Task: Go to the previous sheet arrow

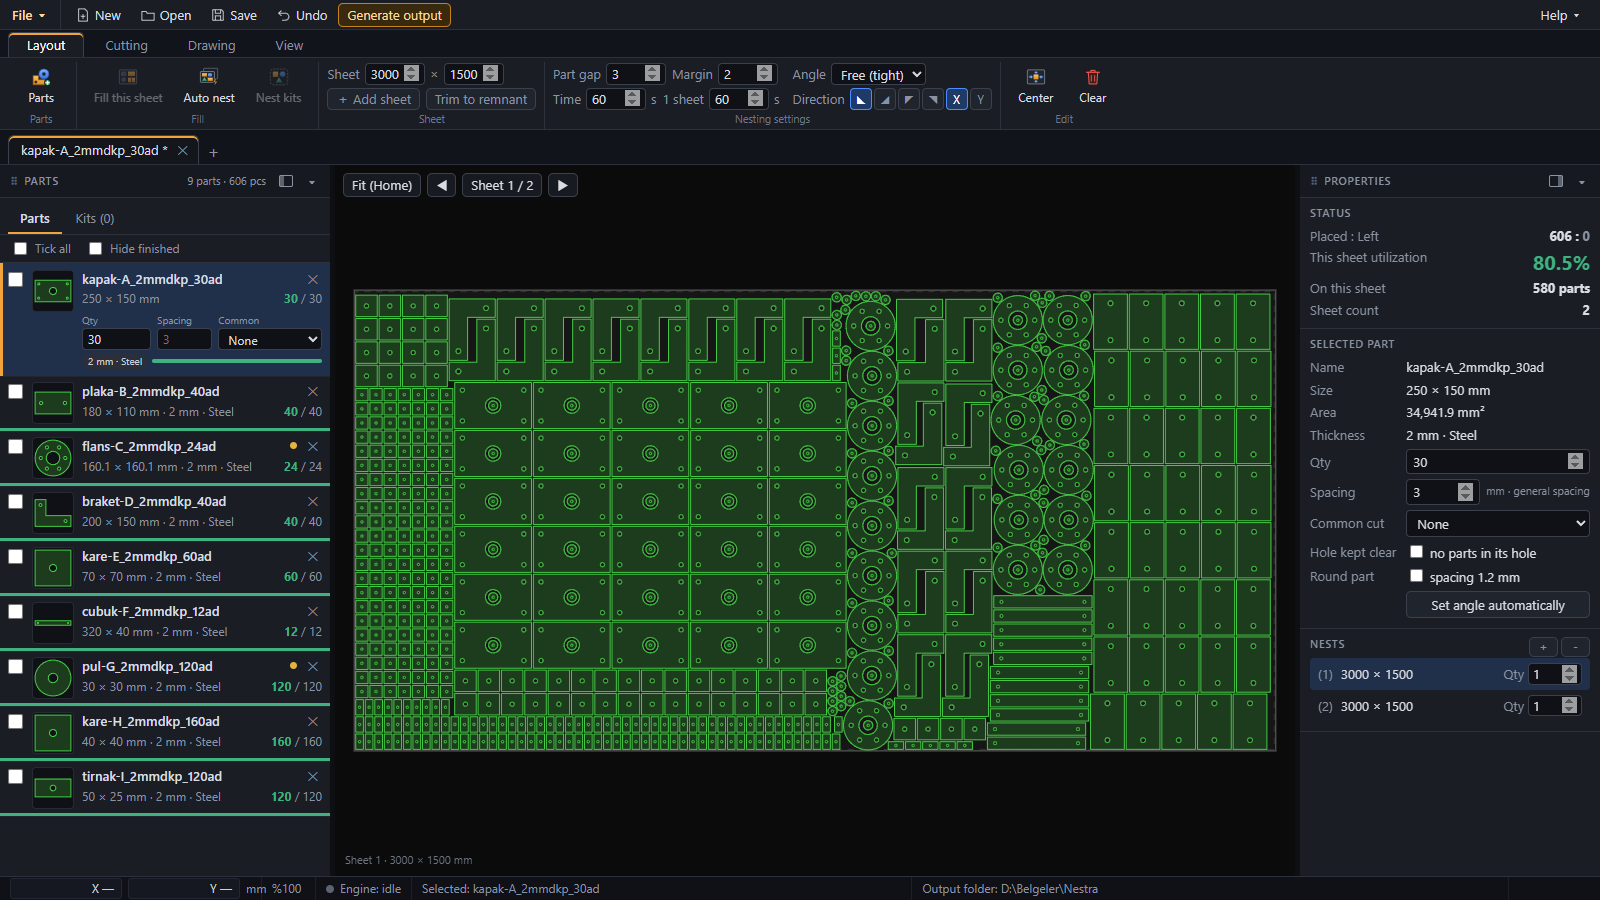Action: (442, 185)
